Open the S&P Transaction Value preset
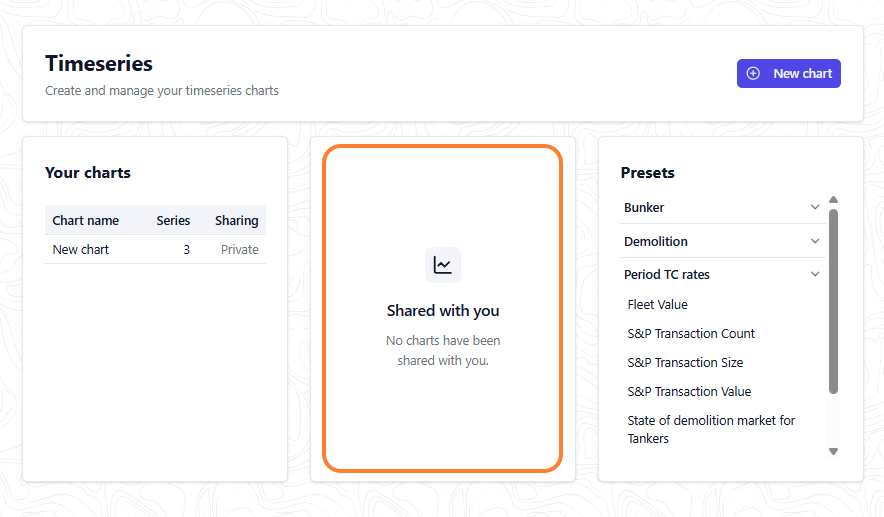 (x=689, y=391)
